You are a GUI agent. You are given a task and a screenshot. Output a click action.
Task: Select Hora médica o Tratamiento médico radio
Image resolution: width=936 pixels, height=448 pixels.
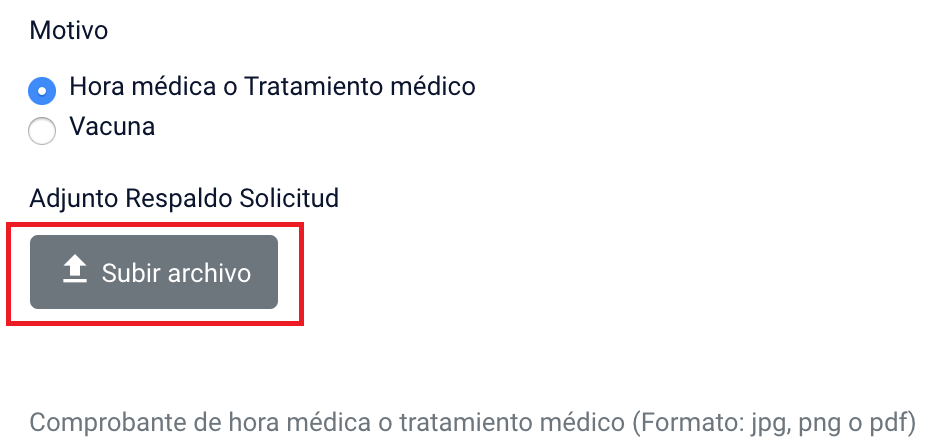click(x=42, y=91)
